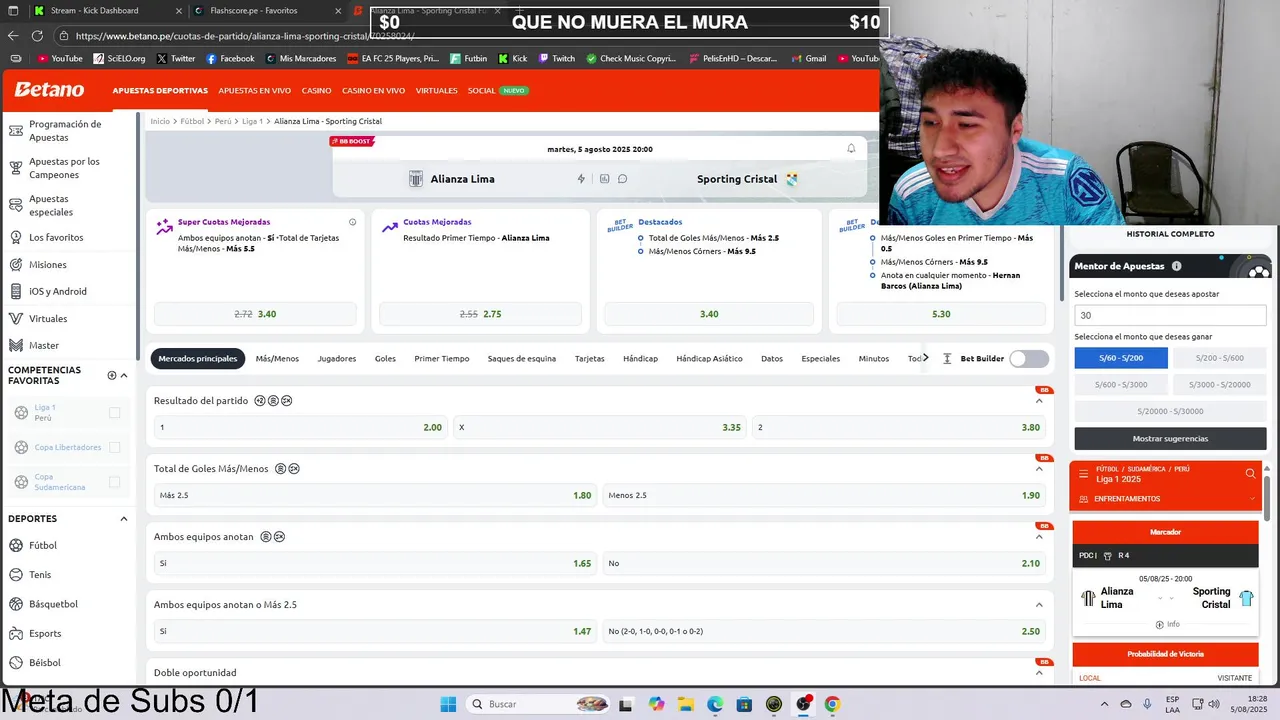Bet on Alianza Lima win at 2.00
Screen dimensions: 1280x720
[x=300, y=427]
